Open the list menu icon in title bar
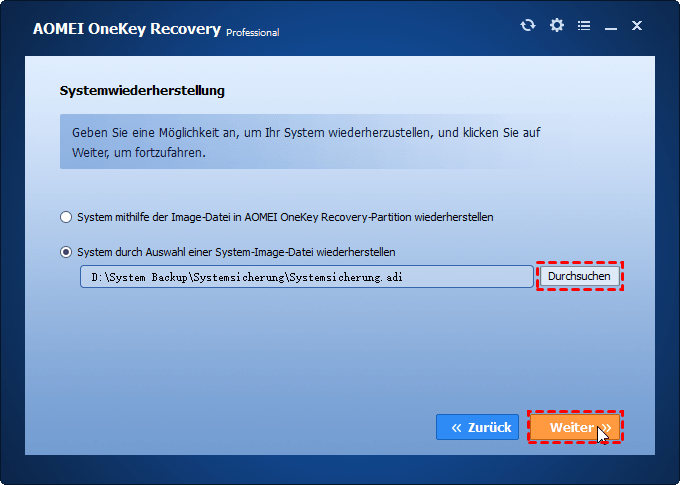 point(584,26)
